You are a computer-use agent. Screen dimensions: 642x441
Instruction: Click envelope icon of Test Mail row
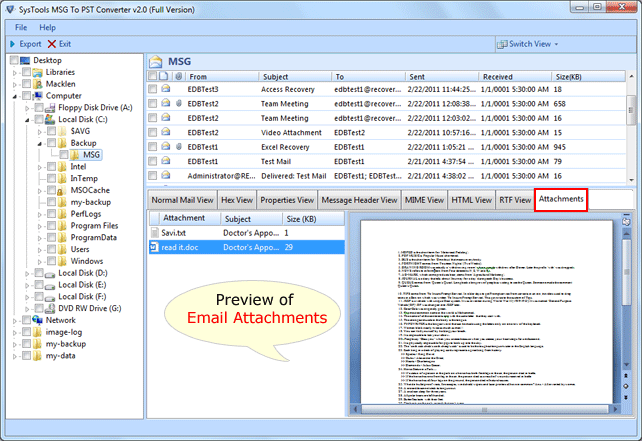click(x=166, y=161)
